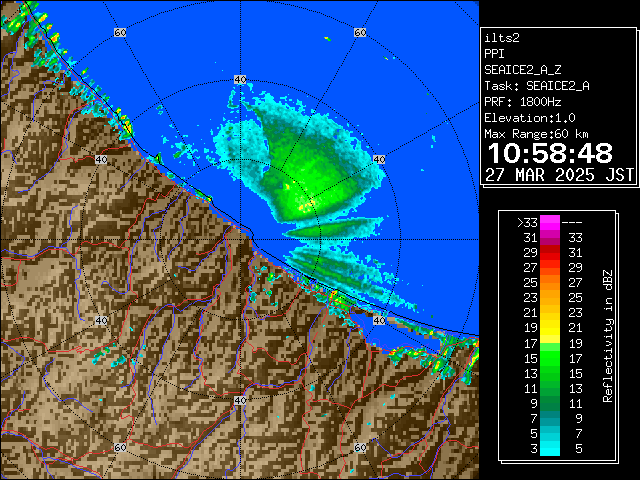Viewport: 640px width, 480px height.
Task: Pick the magenta swatch beside >33
Action: click(550, 222)
